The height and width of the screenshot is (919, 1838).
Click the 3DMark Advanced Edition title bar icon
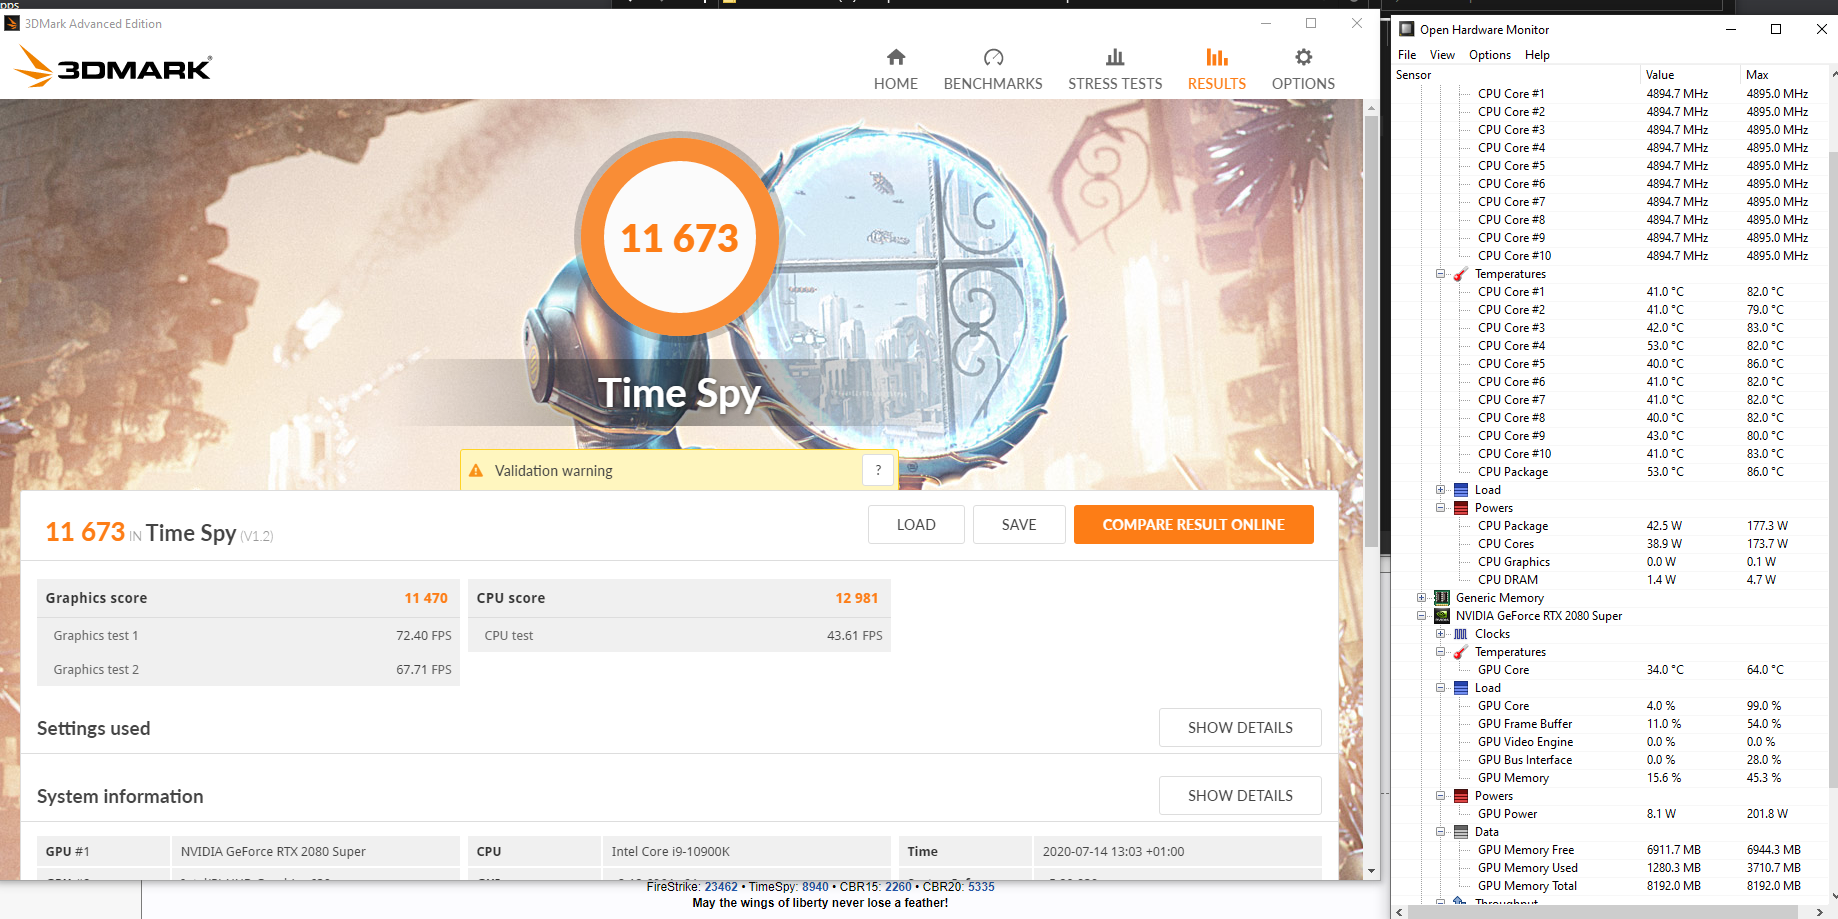click(x=12, y=23)
